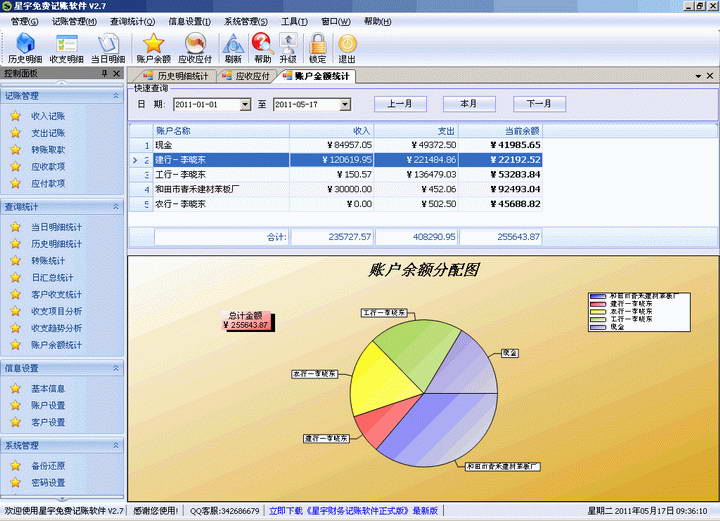Screen dimensions: 720x521
Task: Click the star icon beside 收支项目分析
Action: (16, 311)
